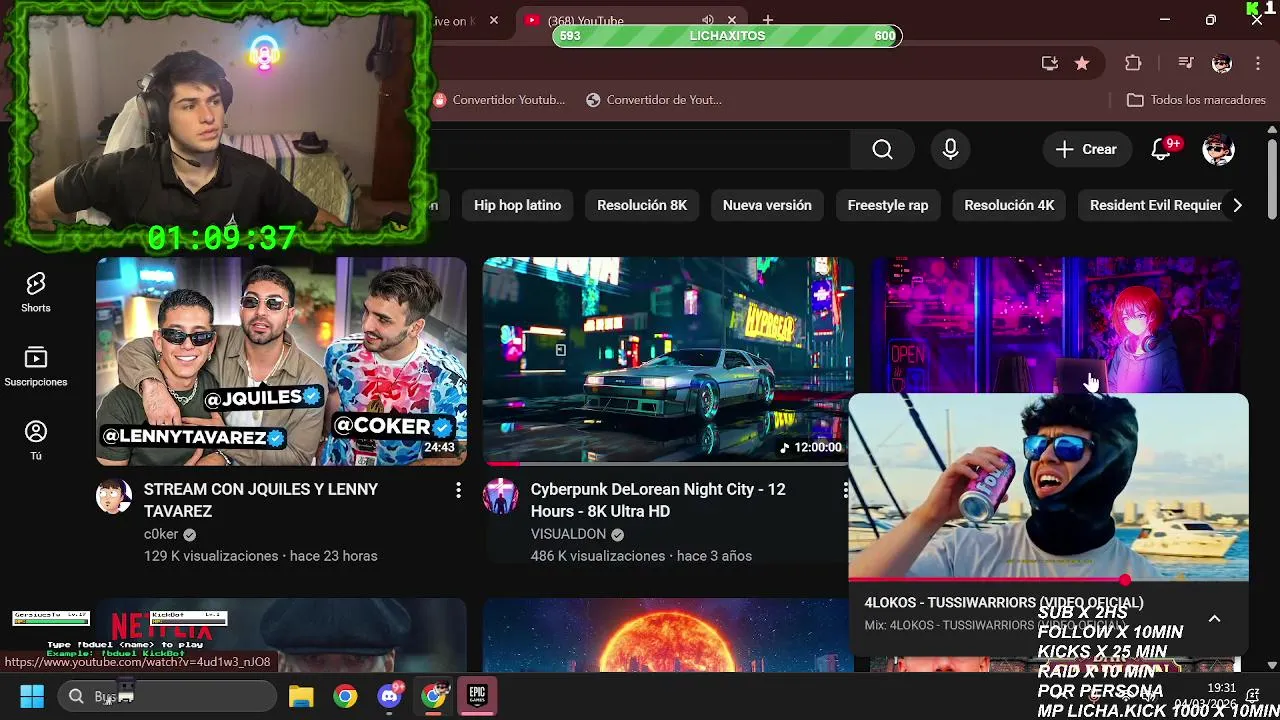Open Chrome media control icon
Image resolution: width=1280 pixels, height=720 pixels.
point(1186,63)
